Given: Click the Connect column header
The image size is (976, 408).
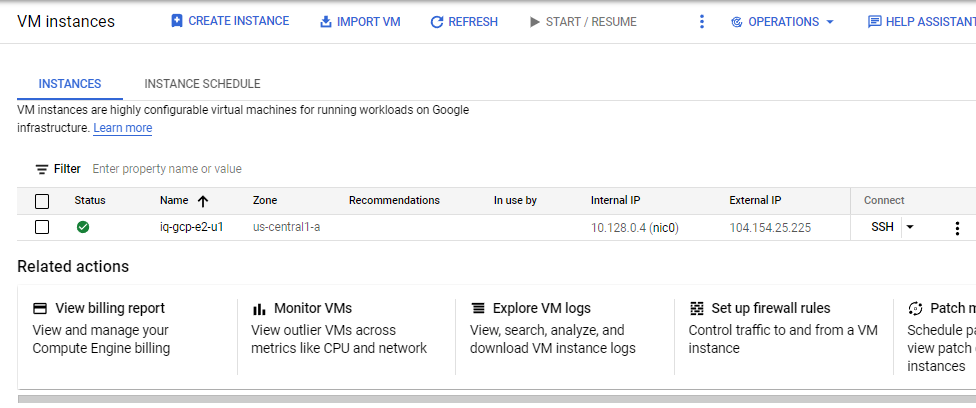Looking at the screenshot, I should (884, 201).
